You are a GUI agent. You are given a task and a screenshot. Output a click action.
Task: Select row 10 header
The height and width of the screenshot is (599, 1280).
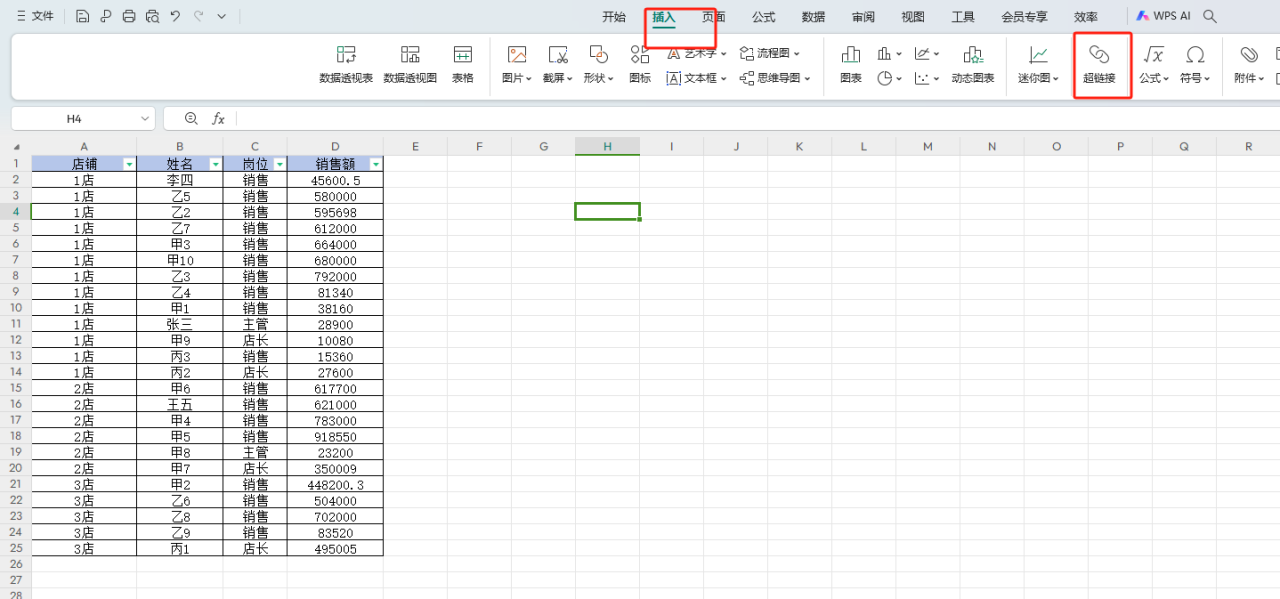[15, 308]
